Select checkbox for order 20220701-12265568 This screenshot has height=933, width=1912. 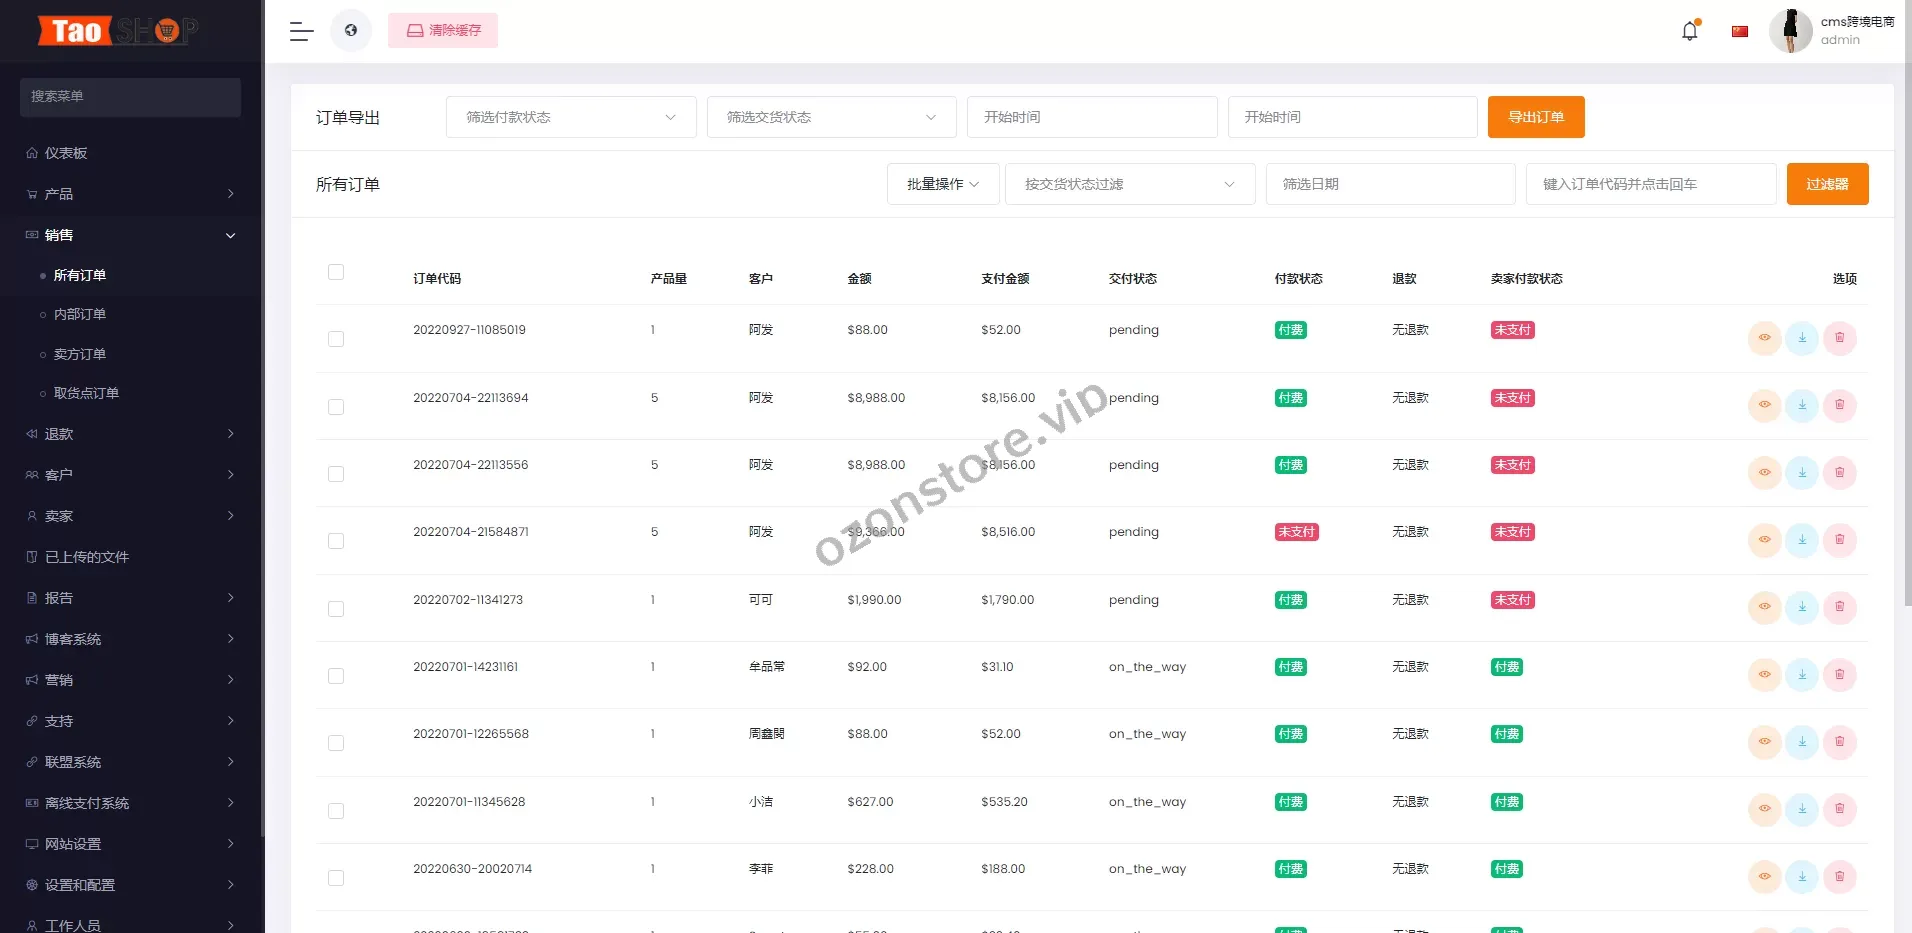[x=336, y=743]
